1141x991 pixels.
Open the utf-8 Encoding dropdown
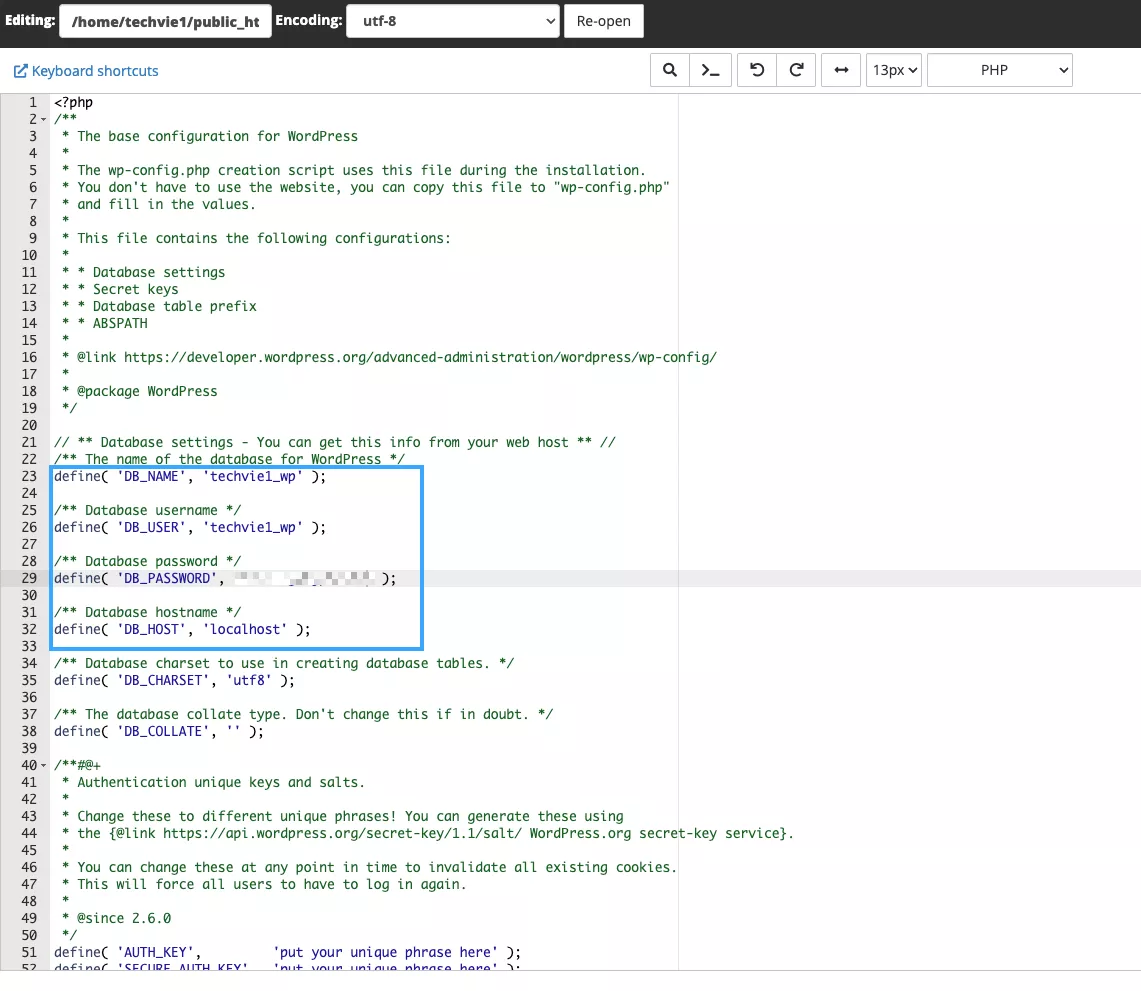coord(452,20)
